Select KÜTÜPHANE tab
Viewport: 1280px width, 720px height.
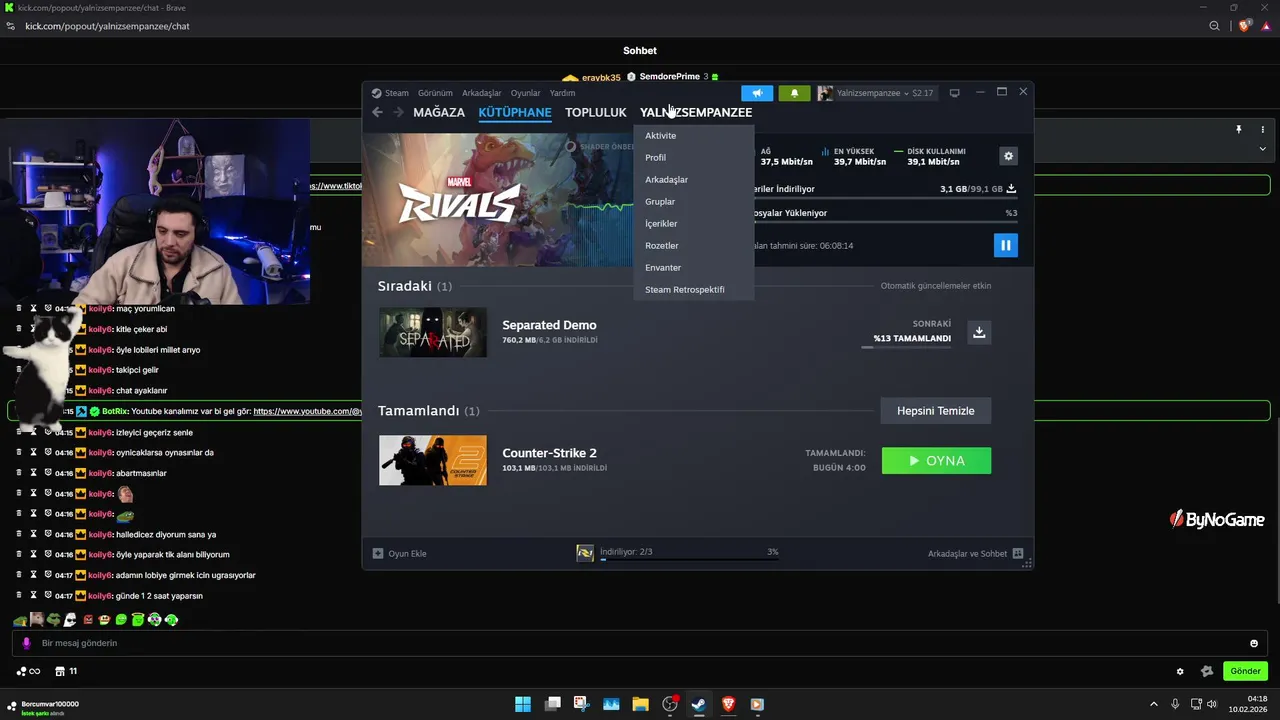(515, 112)
